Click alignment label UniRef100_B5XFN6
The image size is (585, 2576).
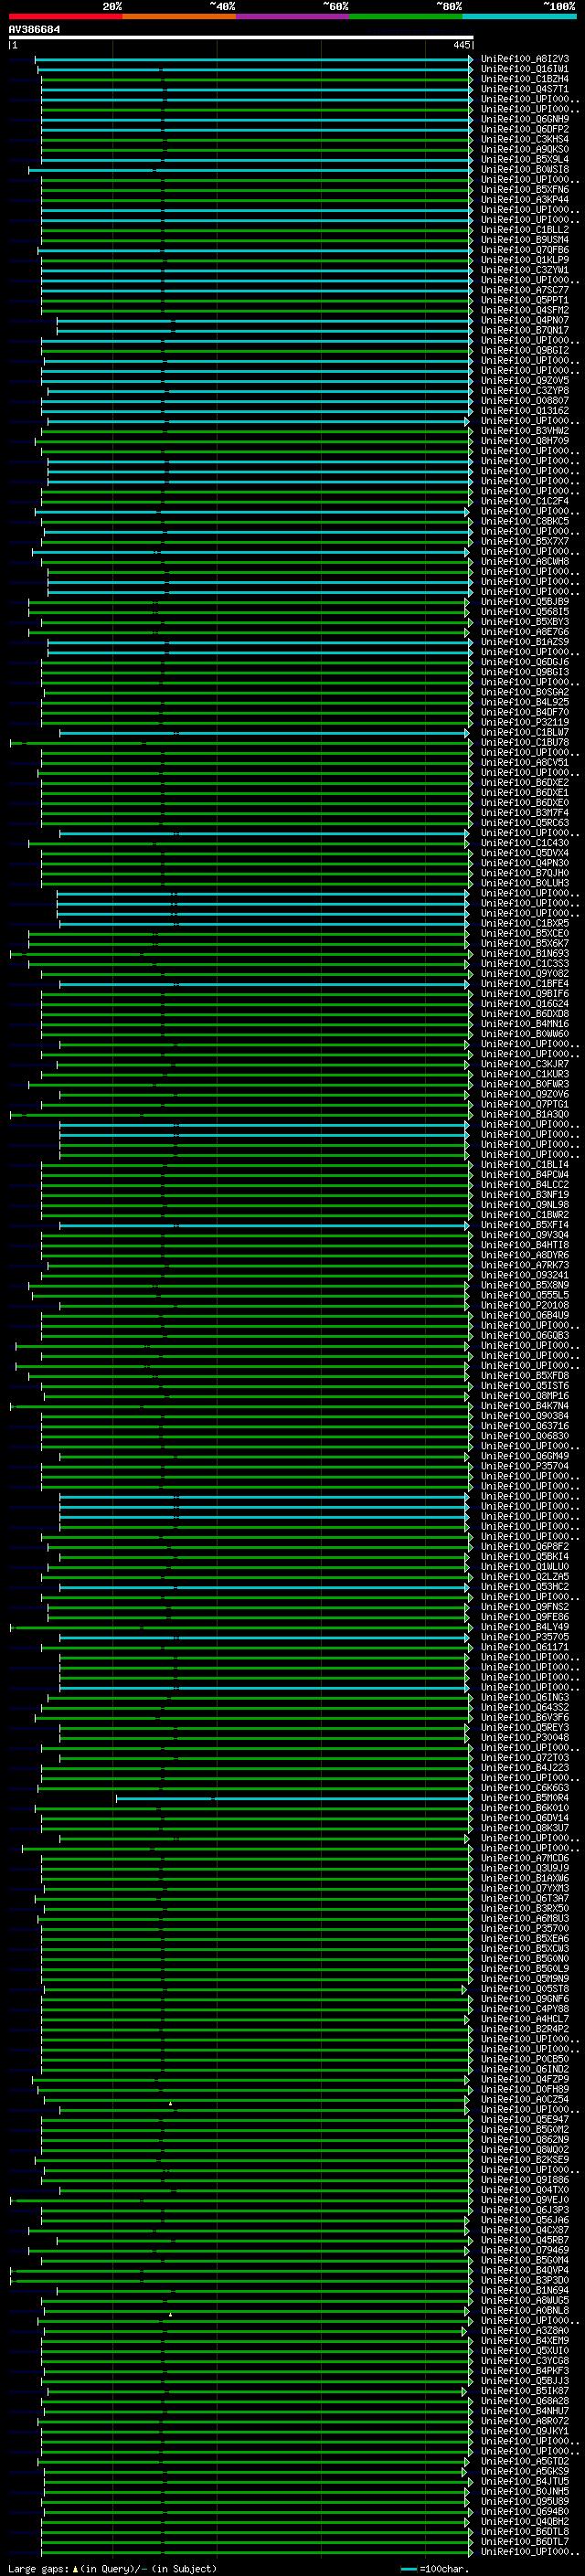pos(525,189)
